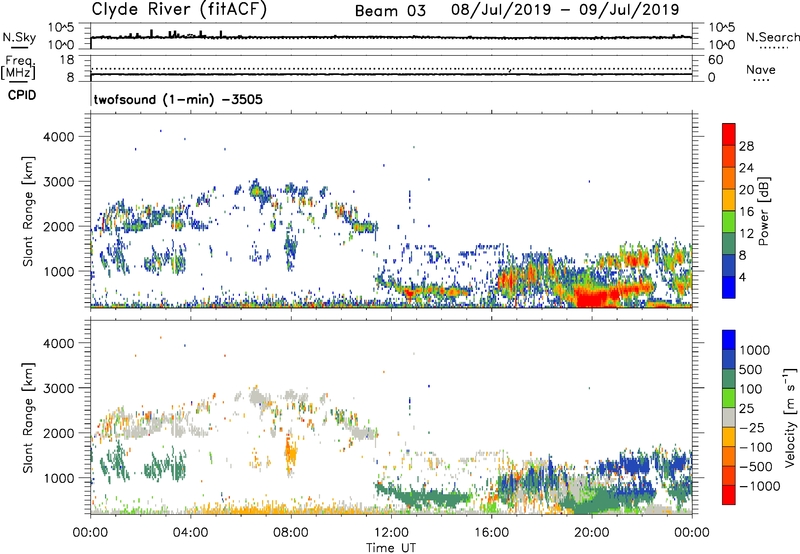The image size is (800, 554).
Task: Click the 'N.Search' legend label
Action: (772, 37)
